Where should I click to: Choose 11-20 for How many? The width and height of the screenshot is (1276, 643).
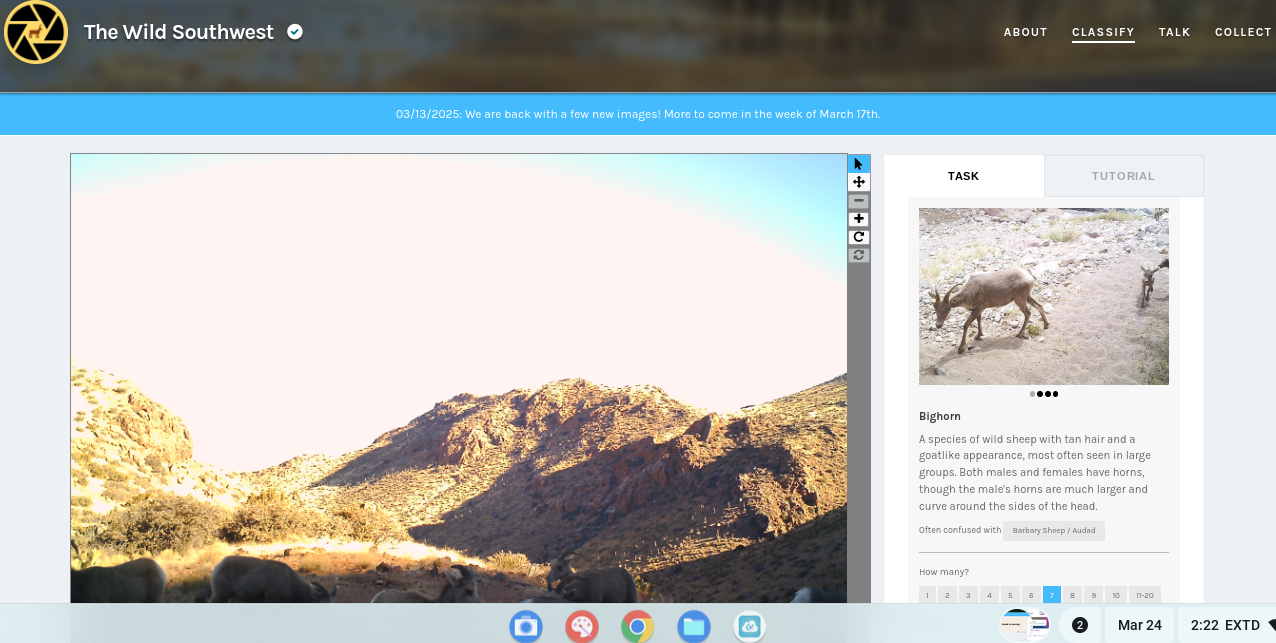pos(1145,595)
